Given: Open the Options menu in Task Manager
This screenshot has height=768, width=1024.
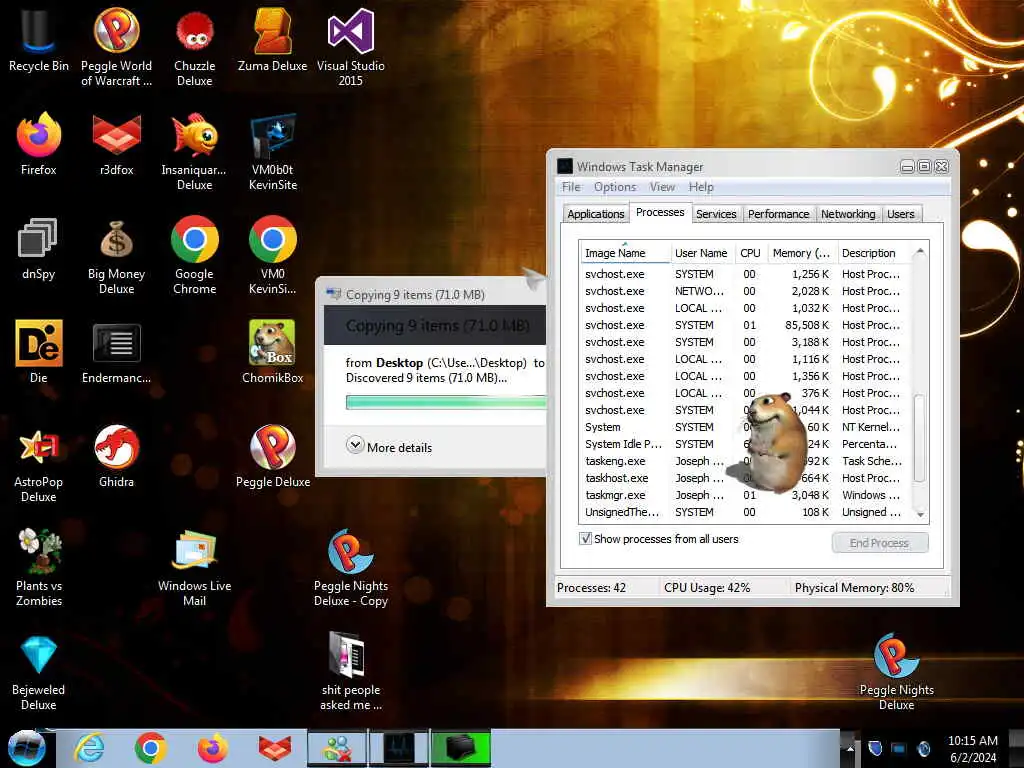Looking at the screenshot, I should [615, 187].
